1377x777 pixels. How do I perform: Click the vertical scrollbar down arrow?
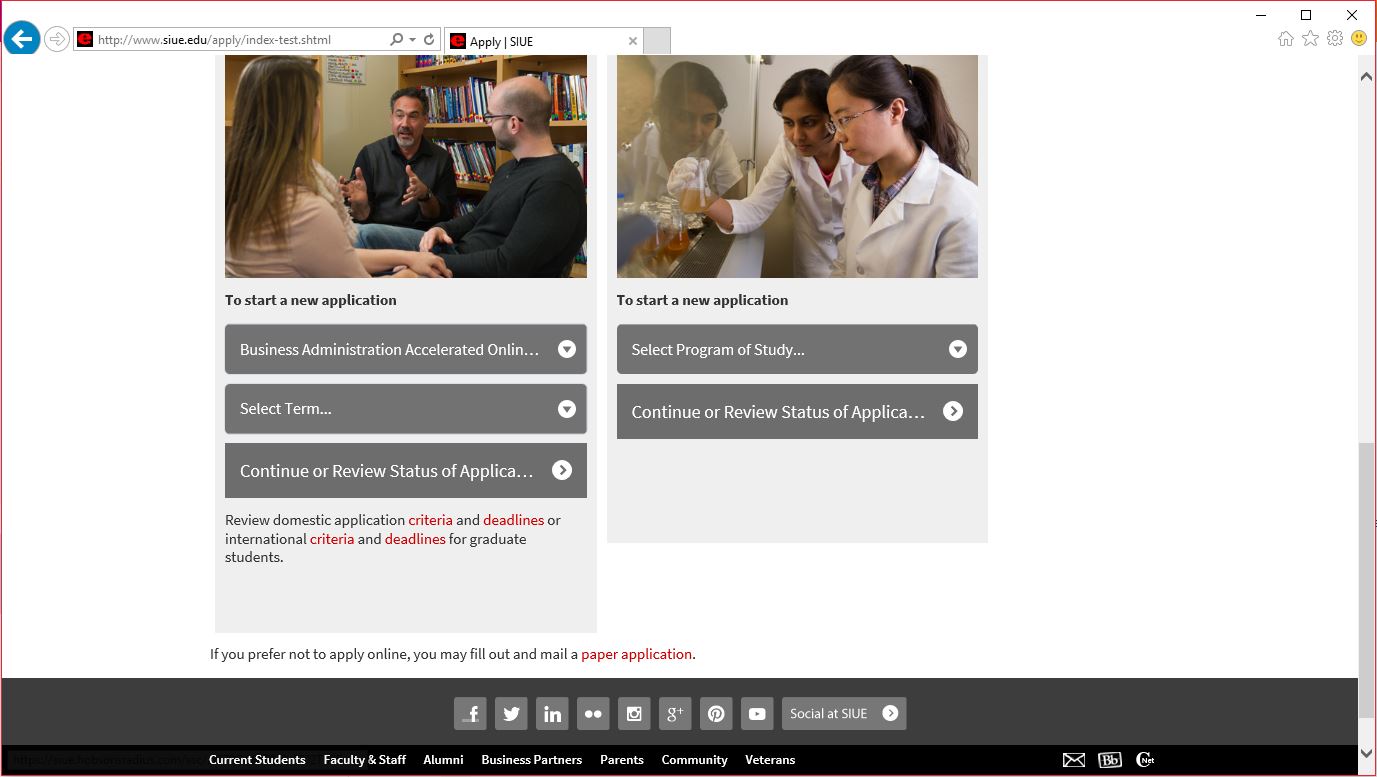tap(1367, 753)
